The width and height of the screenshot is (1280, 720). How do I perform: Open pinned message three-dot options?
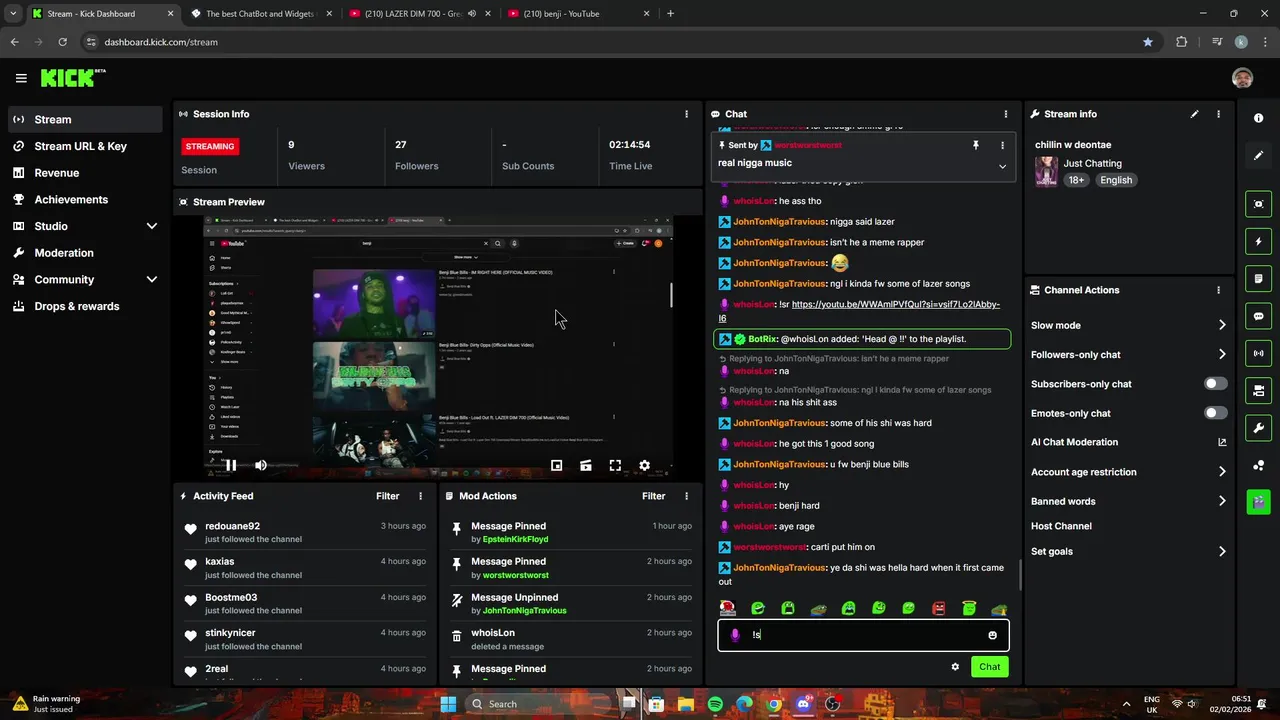(x=1002, y=145)
